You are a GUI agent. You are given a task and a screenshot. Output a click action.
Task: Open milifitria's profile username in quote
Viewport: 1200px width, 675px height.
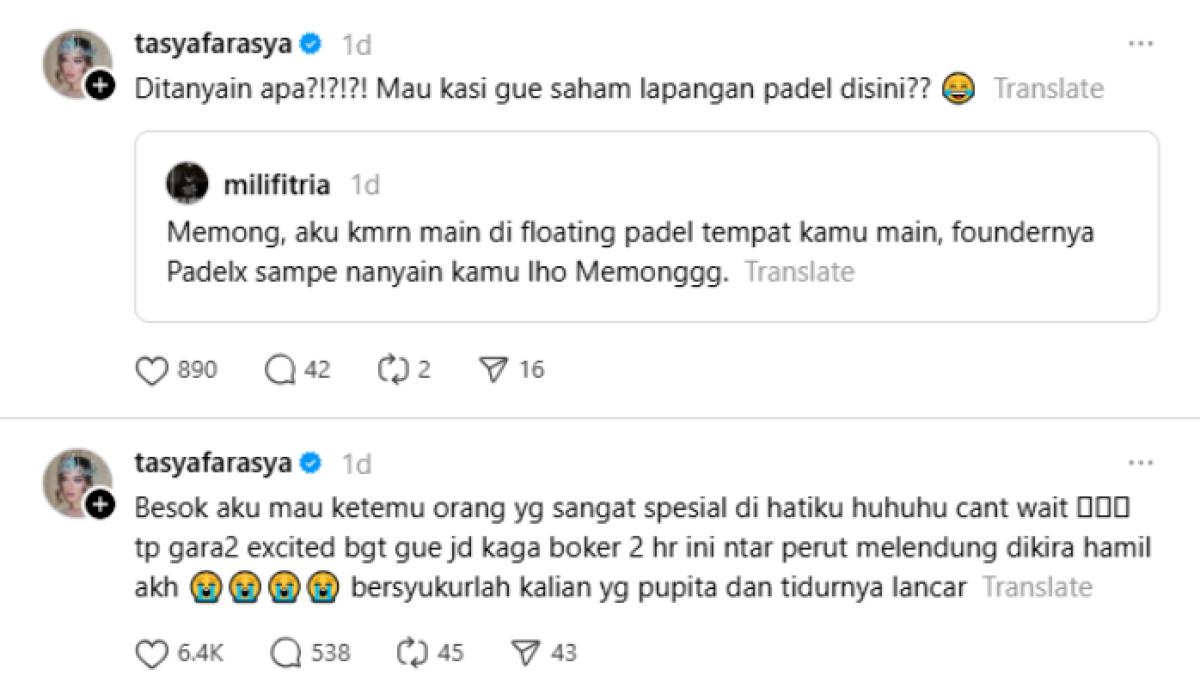coord(276,185)
